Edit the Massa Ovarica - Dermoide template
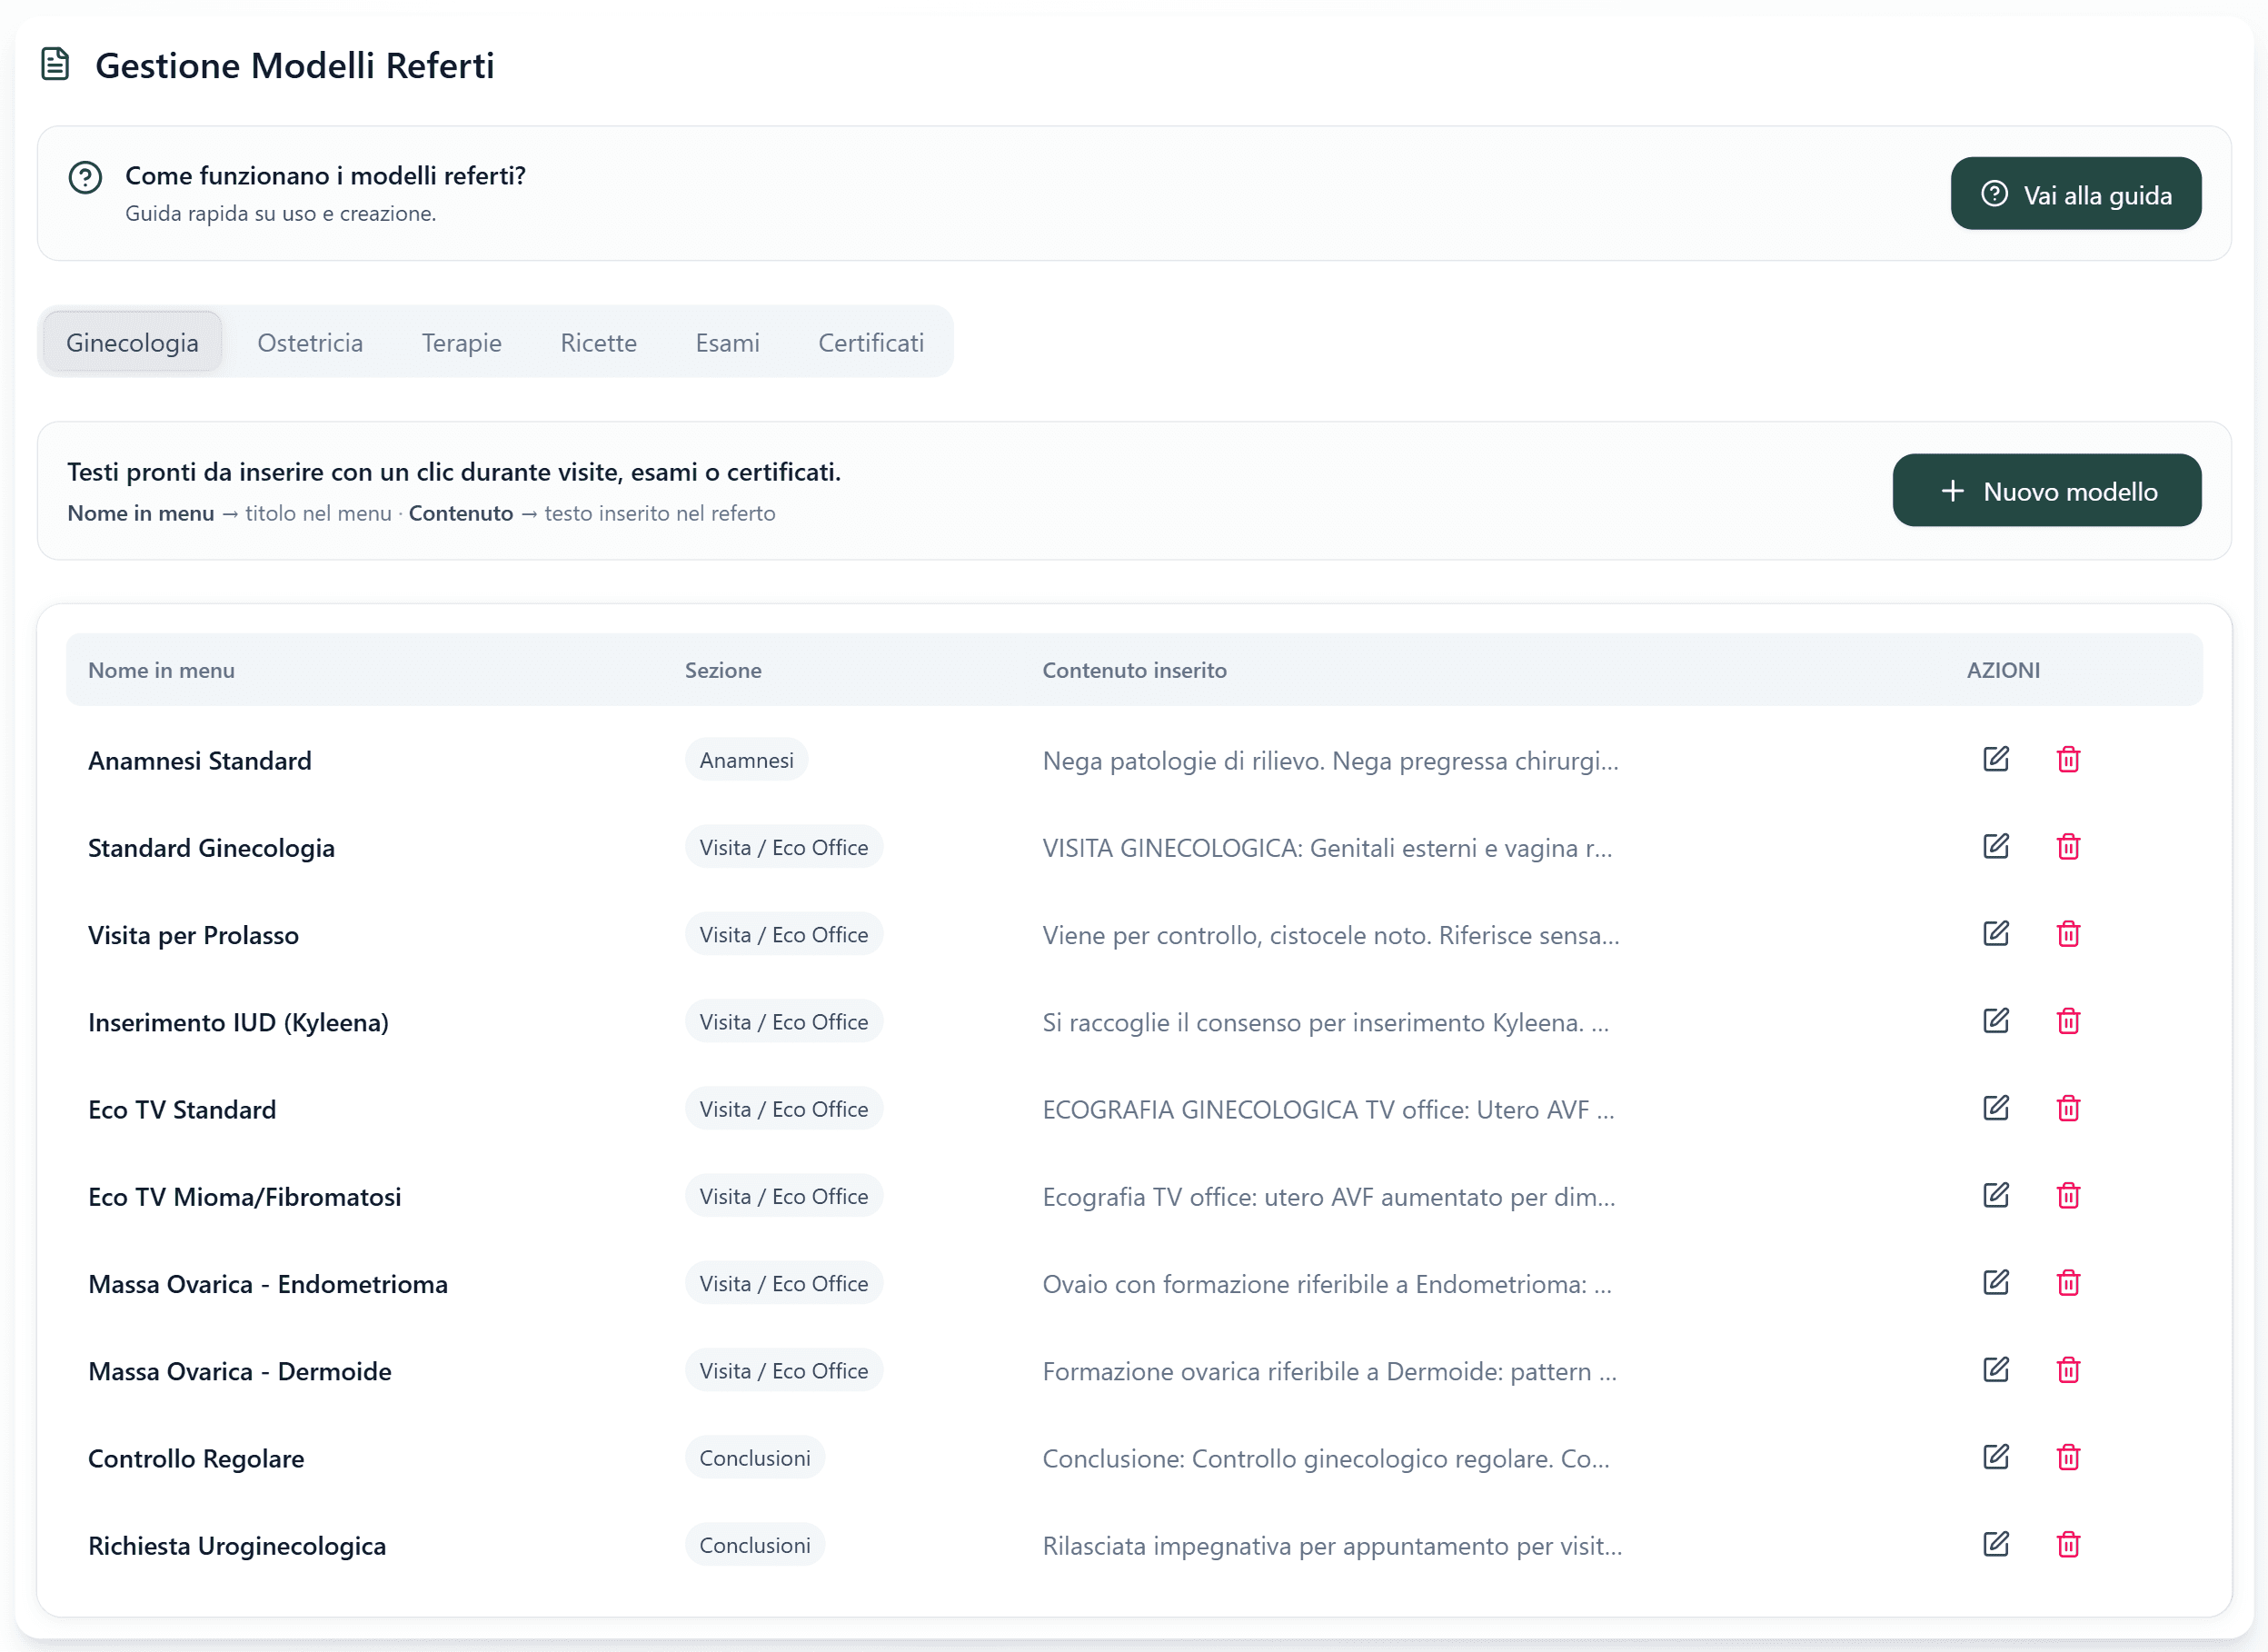The image size is (2268, 1652). click(1996, 1370)
